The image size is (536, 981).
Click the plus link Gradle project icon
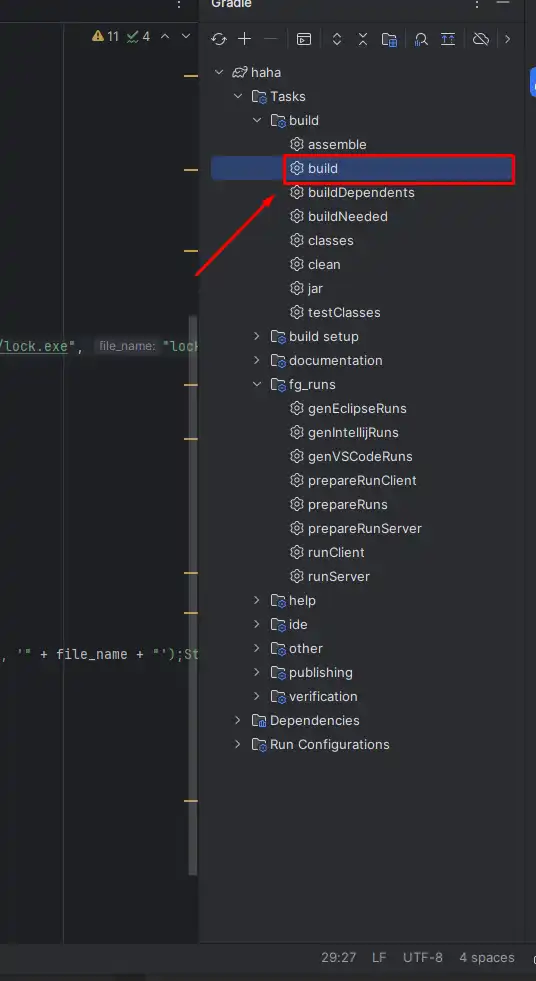coord(245,39)
